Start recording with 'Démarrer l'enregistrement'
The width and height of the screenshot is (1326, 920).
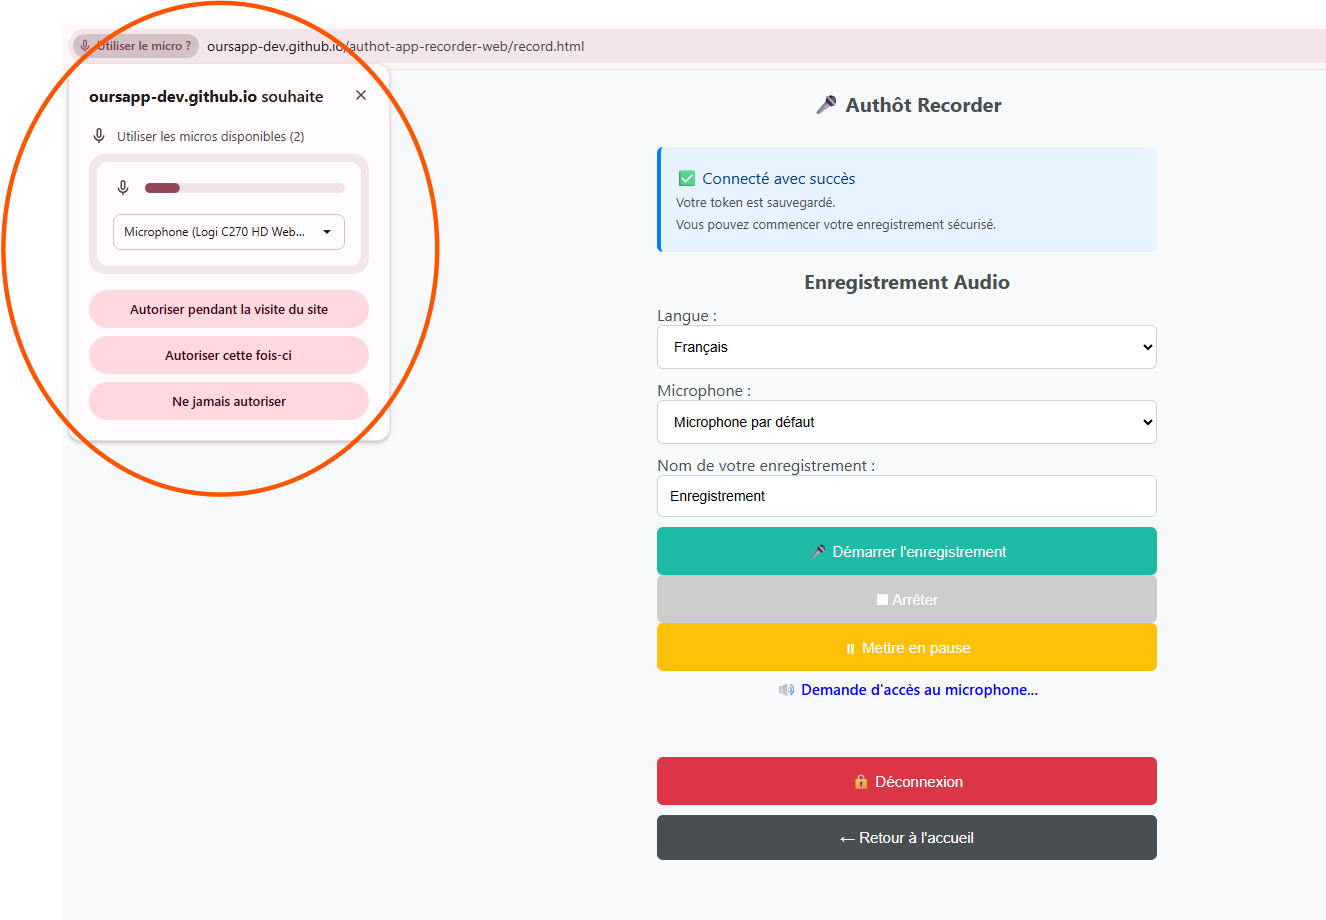907,551
